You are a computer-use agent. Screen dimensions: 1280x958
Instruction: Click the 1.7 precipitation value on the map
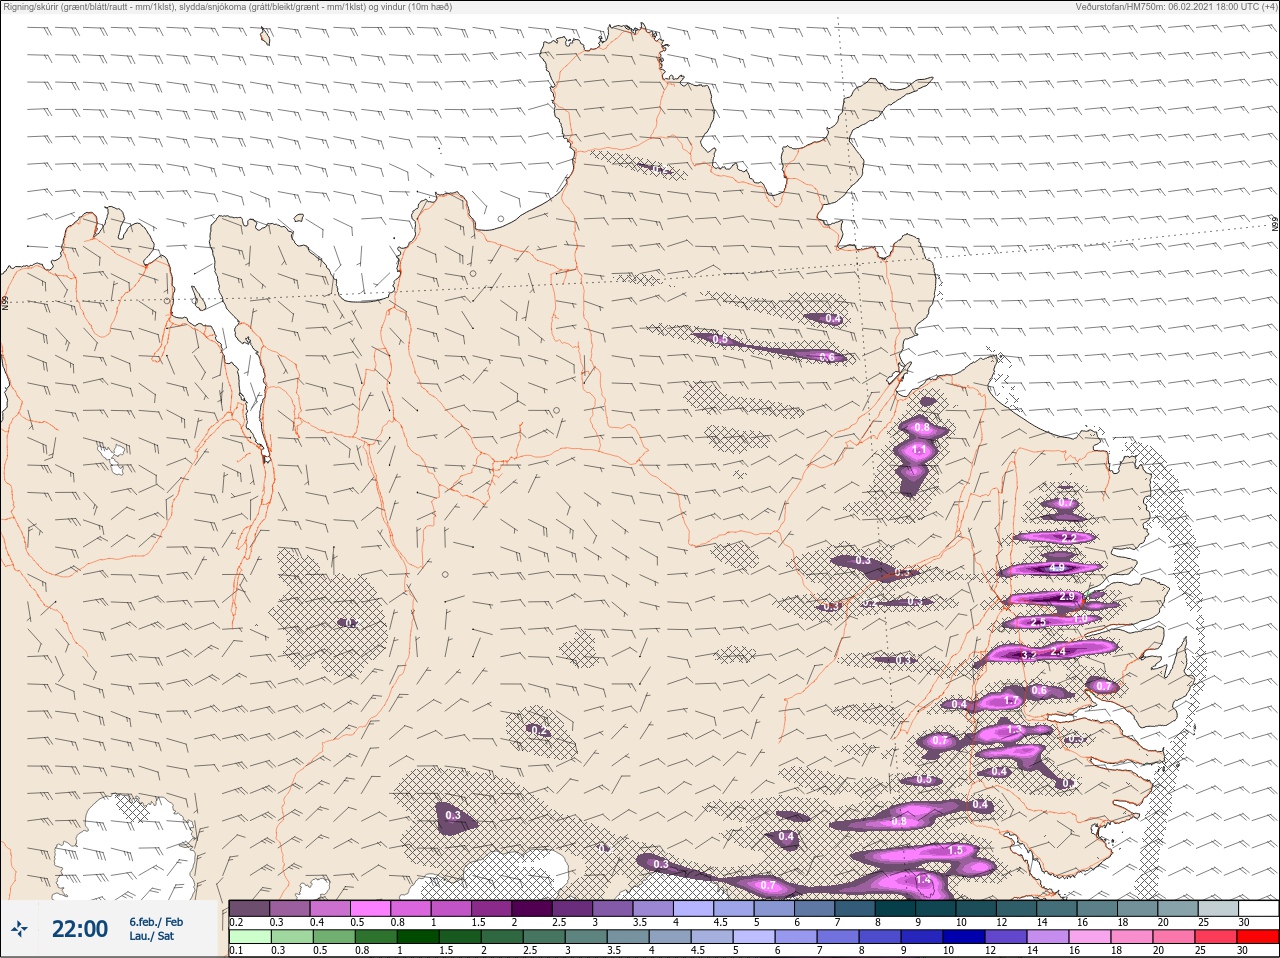tap(1011, 701)
